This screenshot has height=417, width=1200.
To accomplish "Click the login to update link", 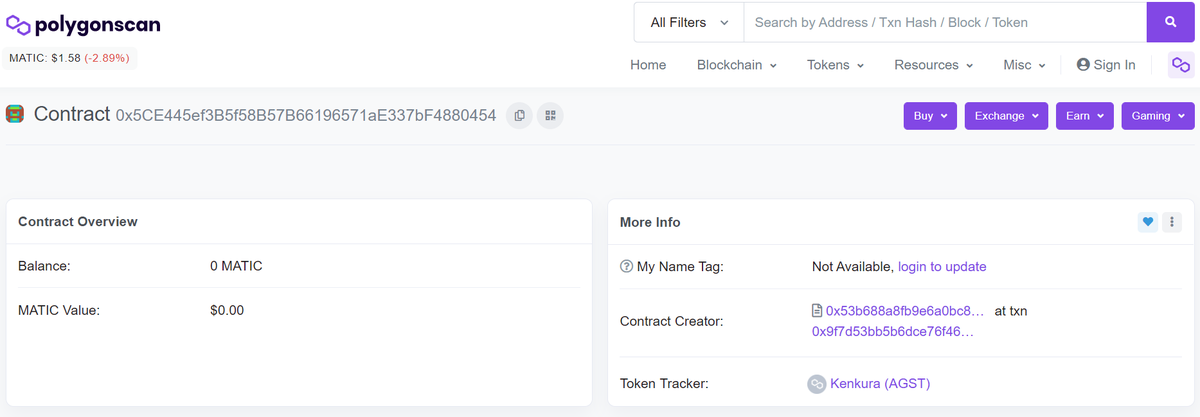I will (942, 267).
